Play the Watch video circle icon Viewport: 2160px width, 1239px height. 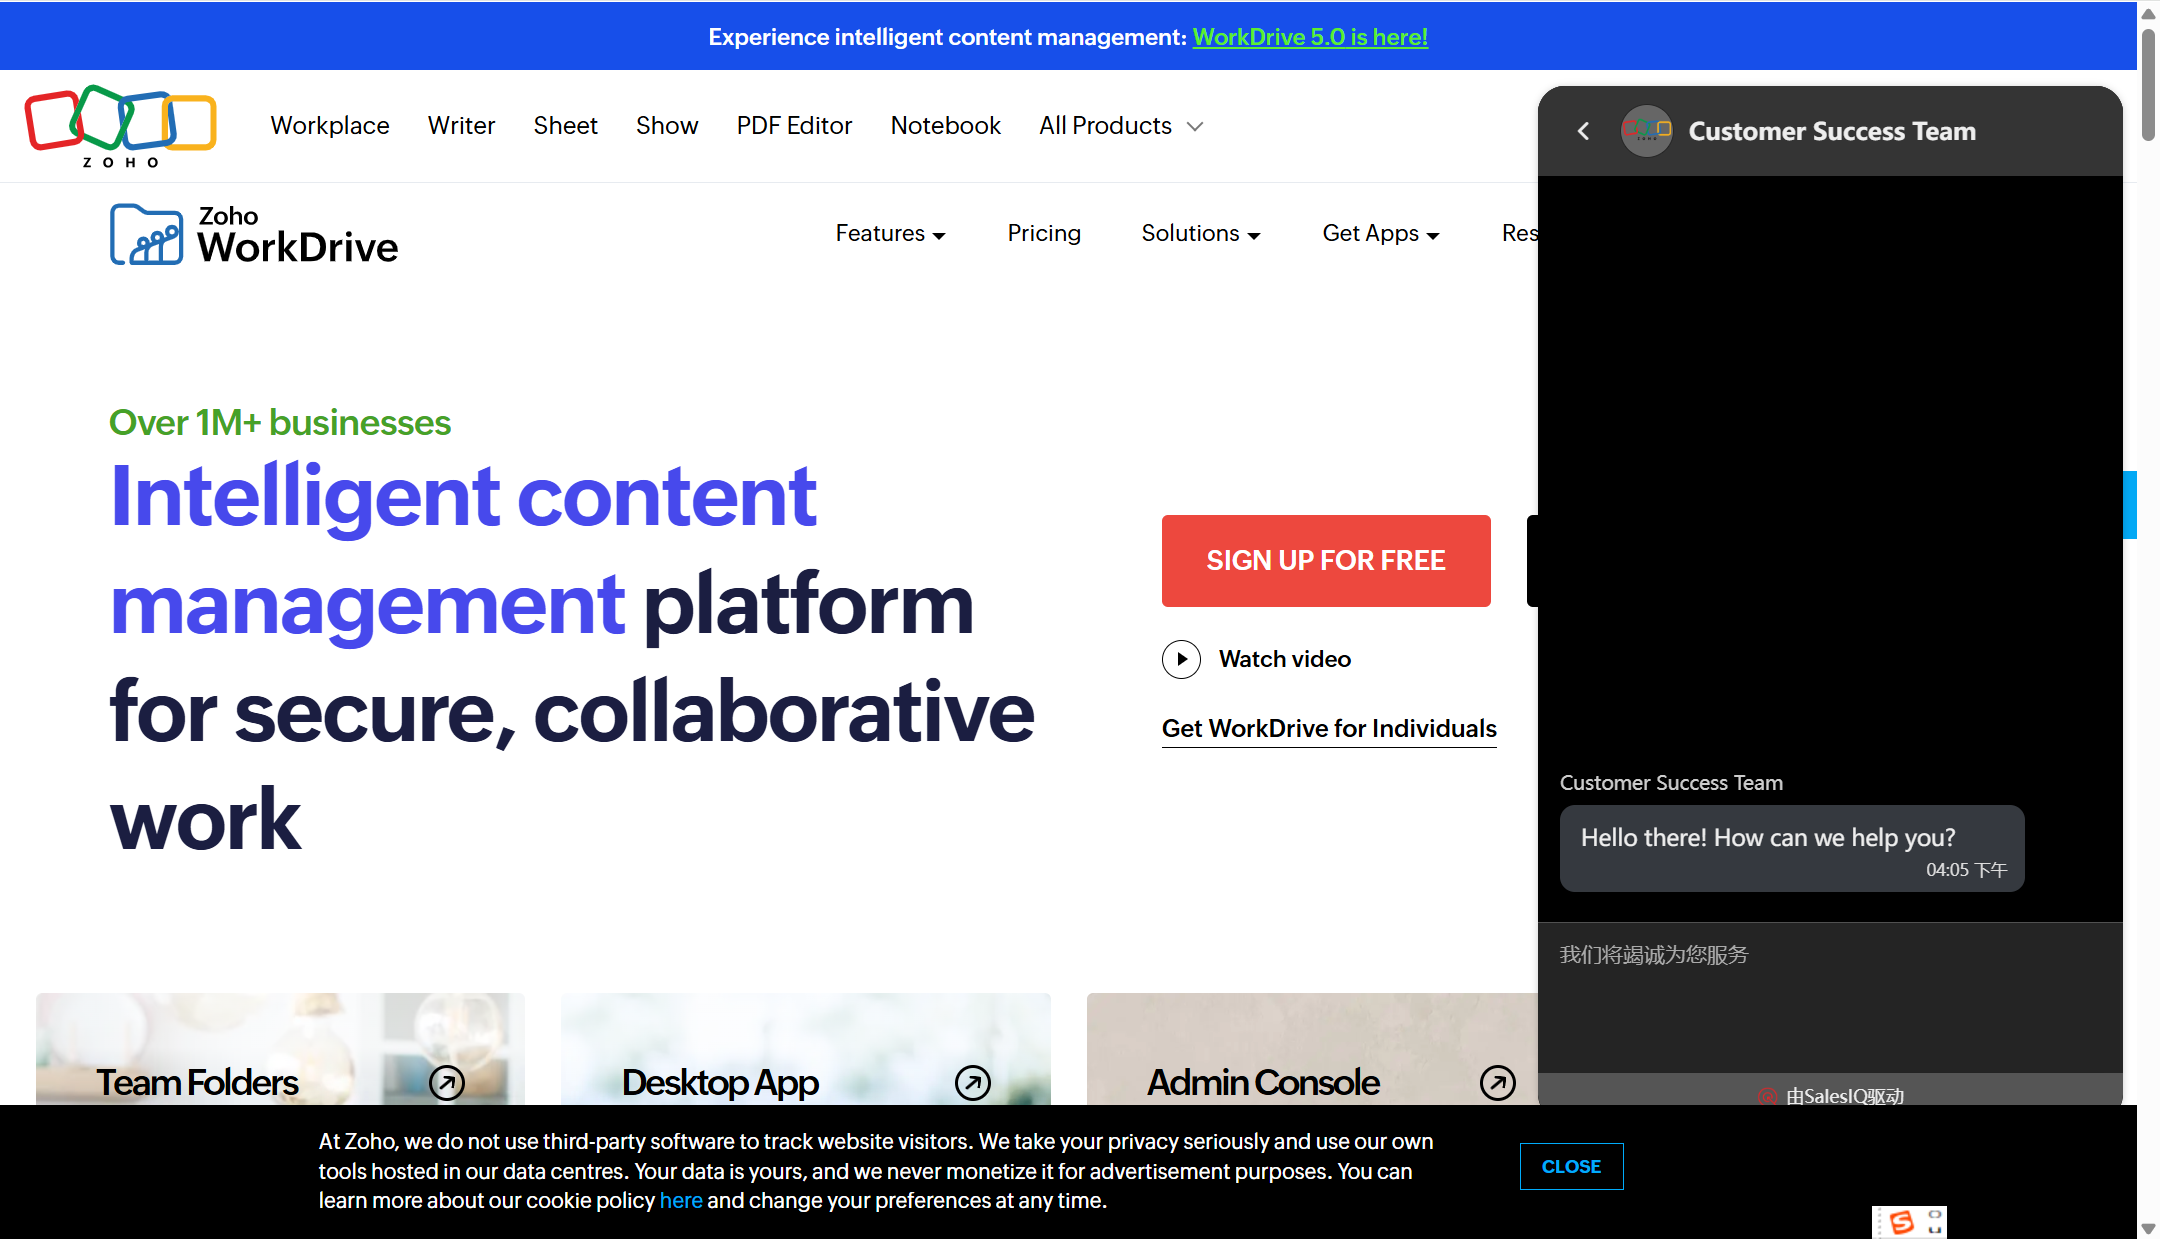click(x=1181, y=659)
